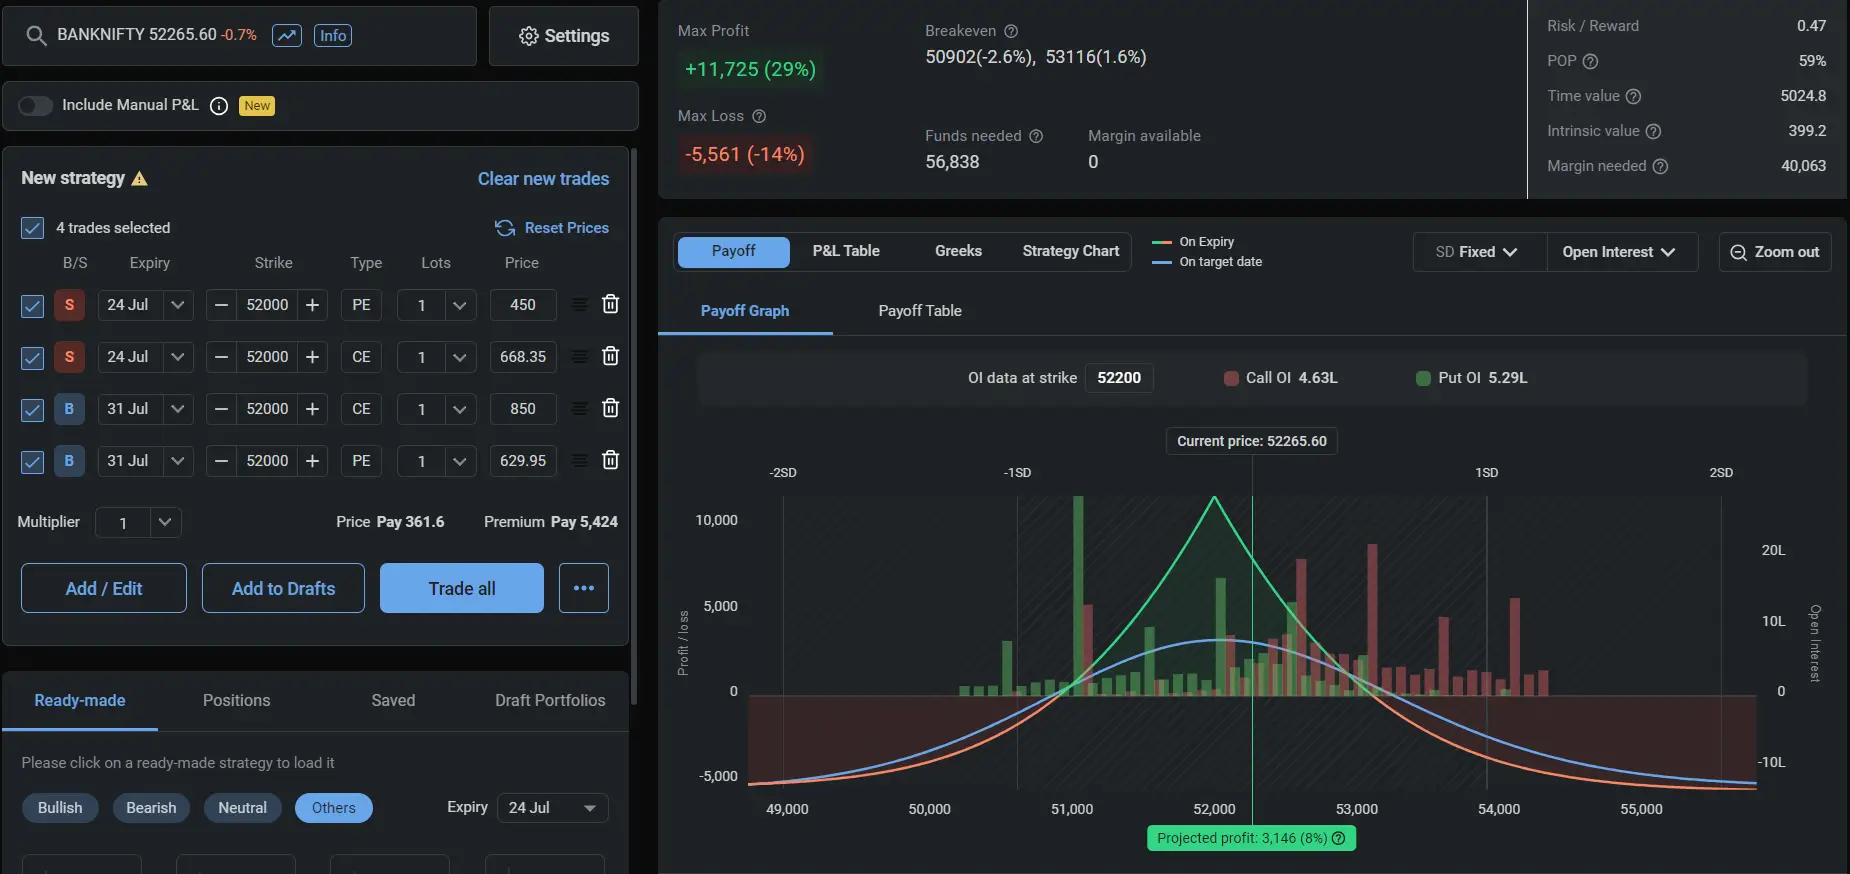Decrease strike of the 24 Jul CE trade
Image resolution: width=1850 pixels, height=874 pixels.
pos(222,357)
